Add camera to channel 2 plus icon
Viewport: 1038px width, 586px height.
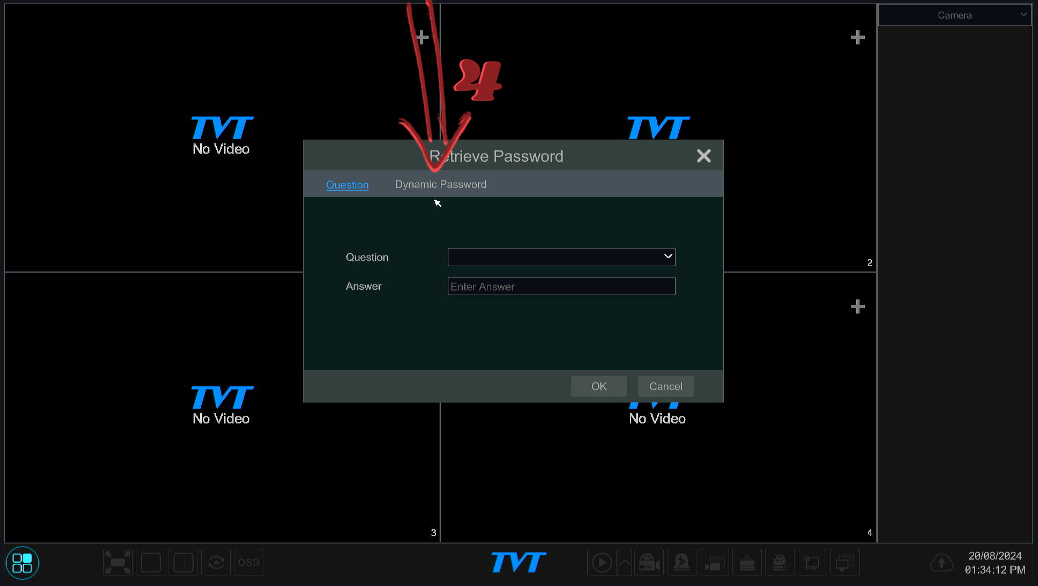pos(858,37)
